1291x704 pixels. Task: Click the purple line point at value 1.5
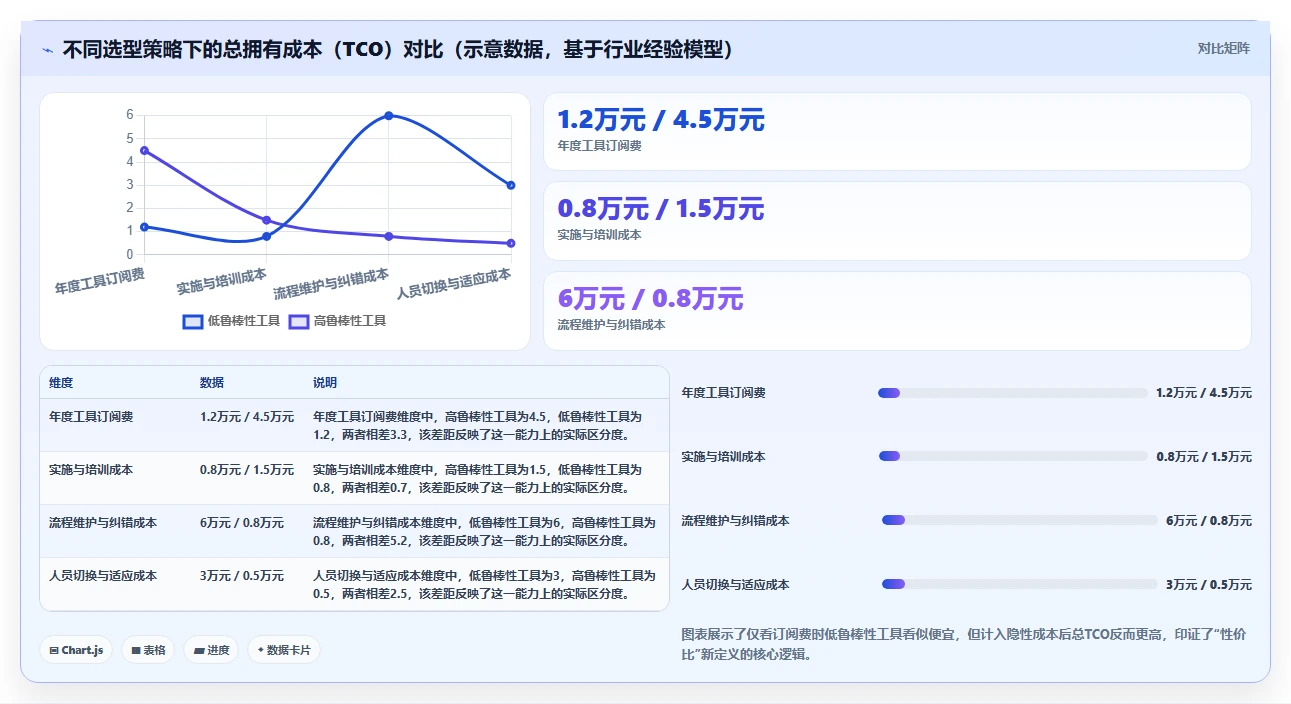click(x=266, y=220)
